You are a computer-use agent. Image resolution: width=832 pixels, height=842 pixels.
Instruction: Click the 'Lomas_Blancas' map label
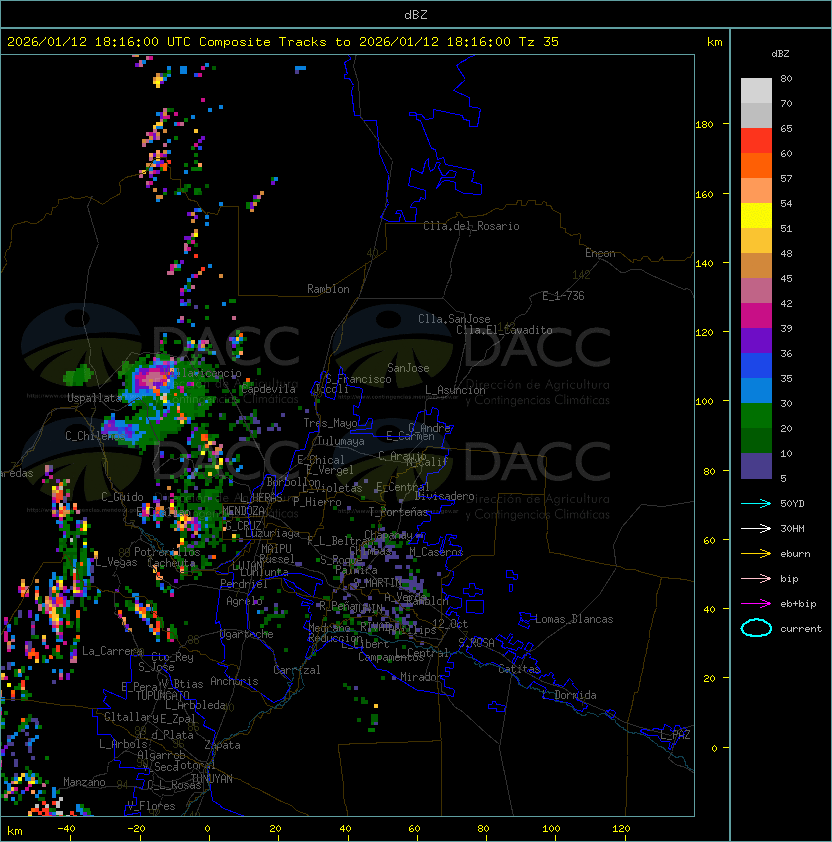pyautogui.click(x=574, y=619)
